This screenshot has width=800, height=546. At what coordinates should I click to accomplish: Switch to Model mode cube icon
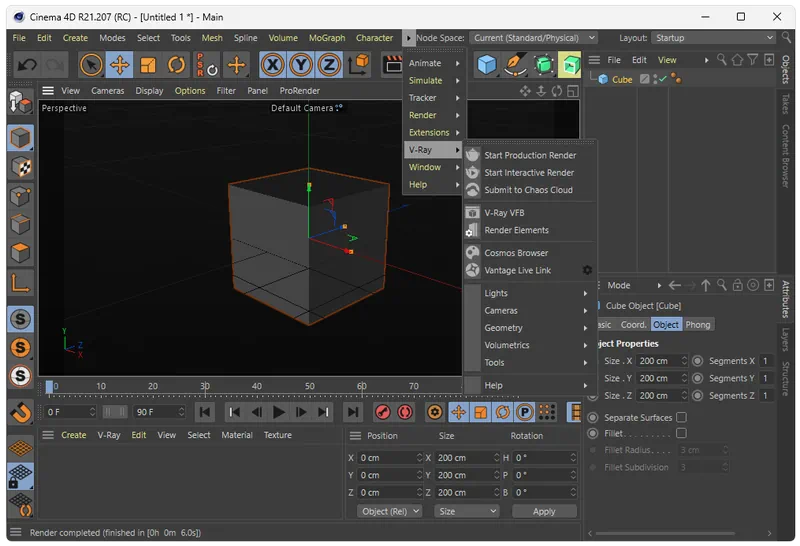[20, 138]
